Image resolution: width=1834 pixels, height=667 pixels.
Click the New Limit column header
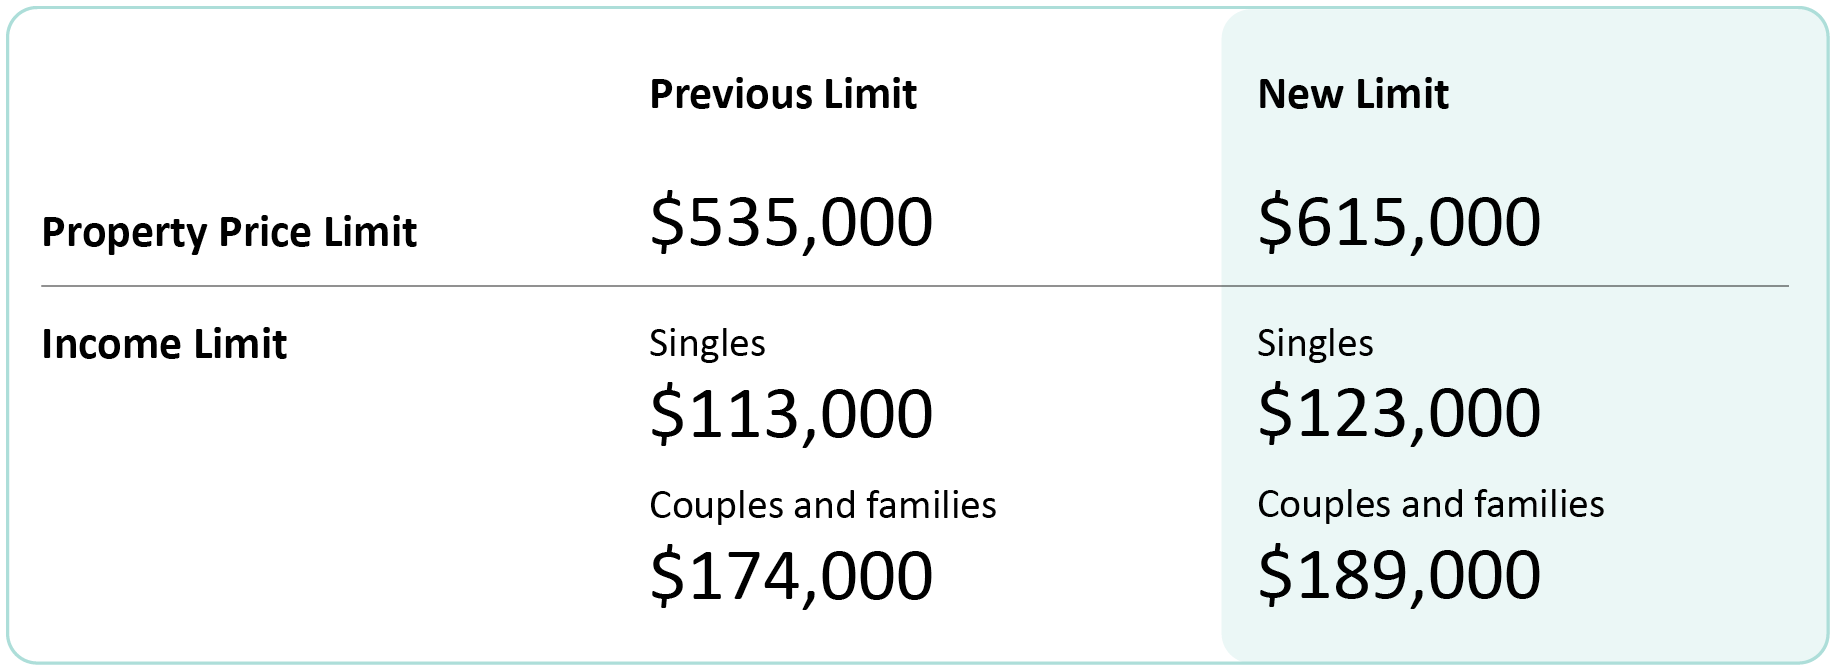(x=1353, y=94)
